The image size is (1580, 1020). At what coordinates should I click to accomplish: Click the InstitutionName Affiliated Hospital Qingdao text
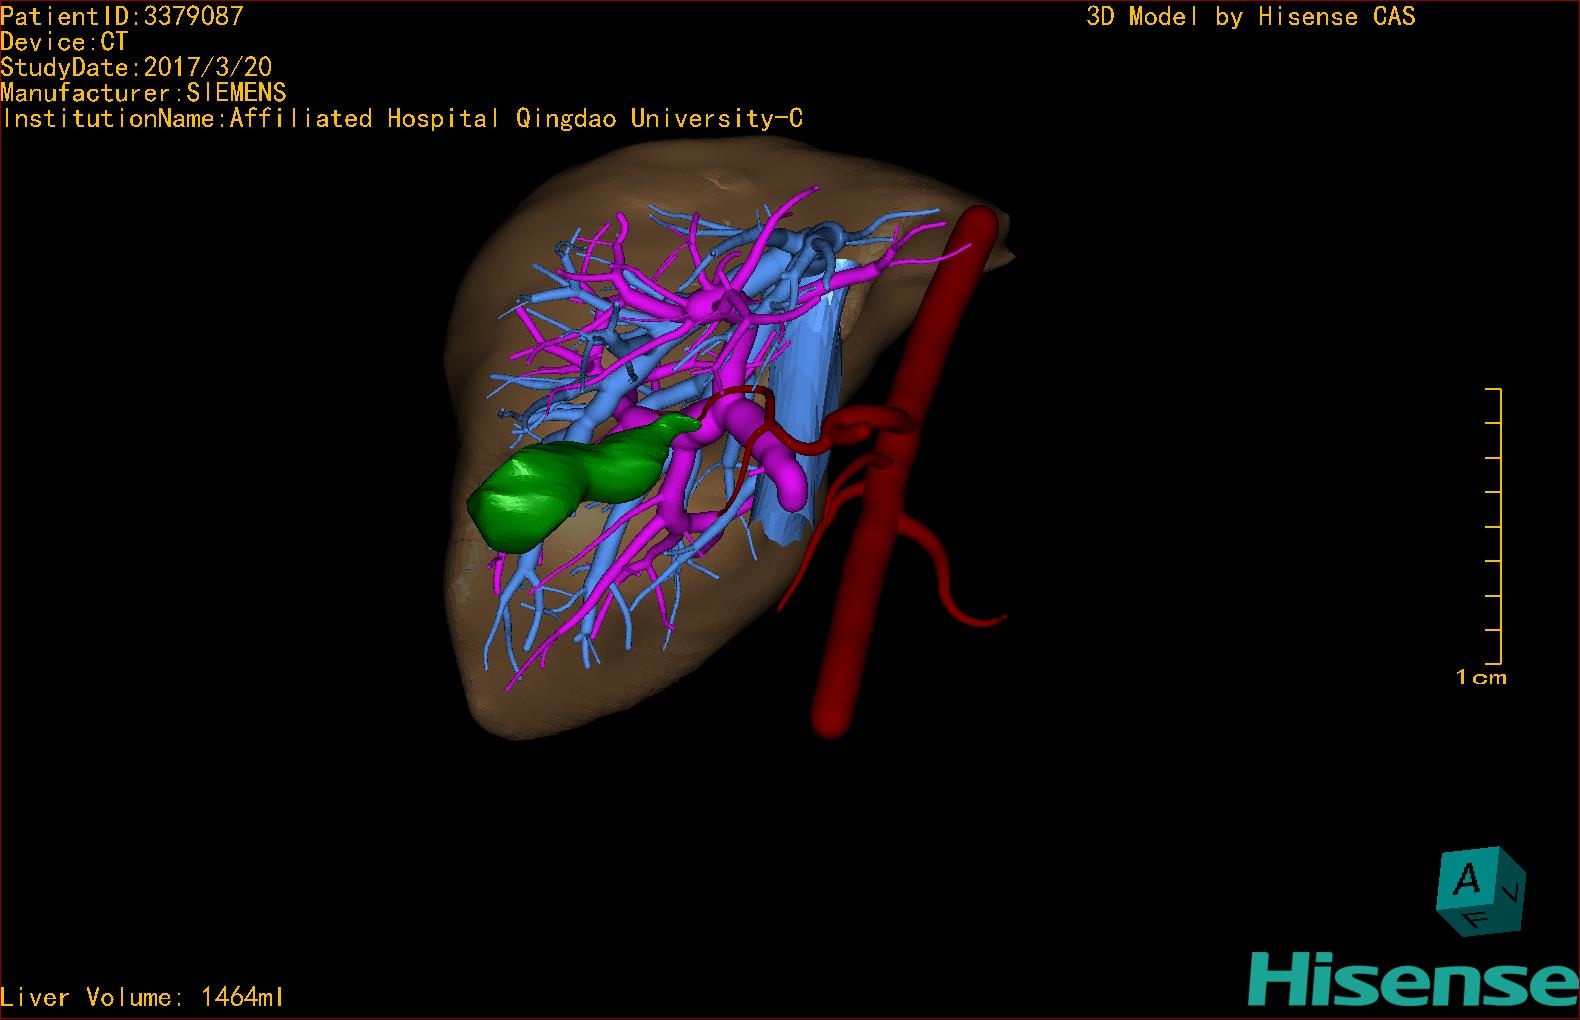tap(401, 119)
